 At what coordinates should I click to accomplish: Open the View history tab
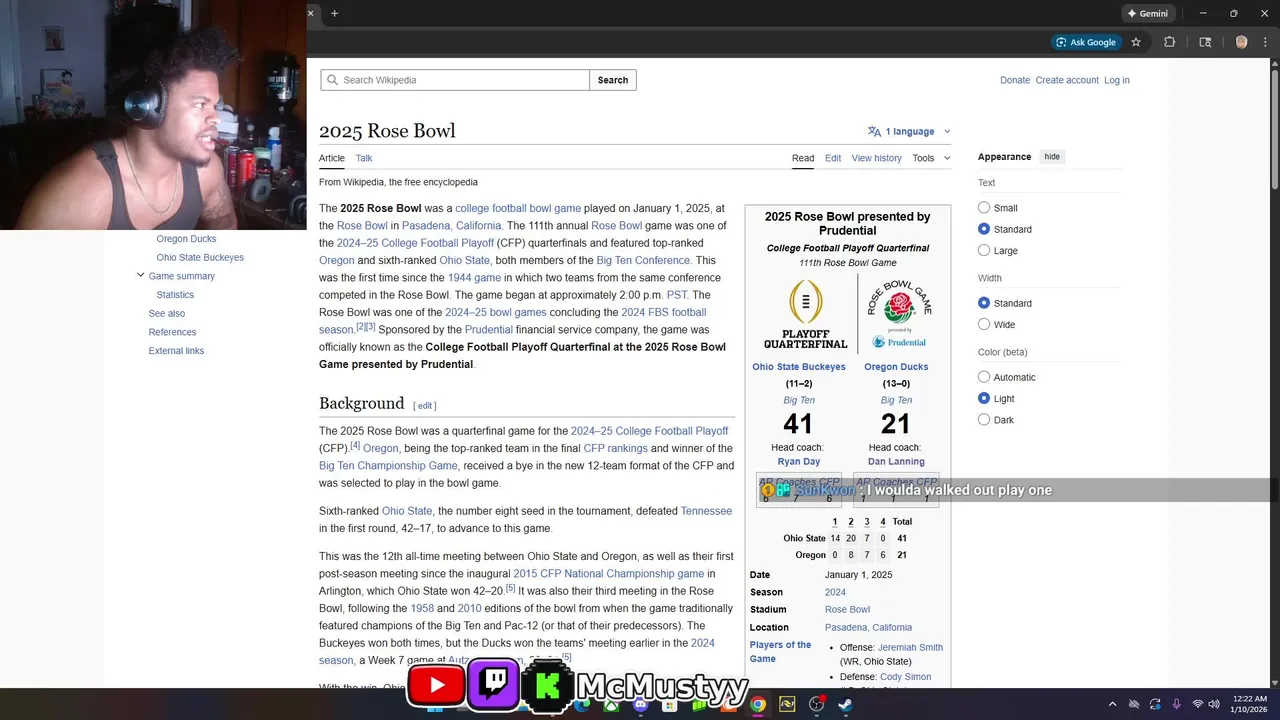[x=876, y=158]
